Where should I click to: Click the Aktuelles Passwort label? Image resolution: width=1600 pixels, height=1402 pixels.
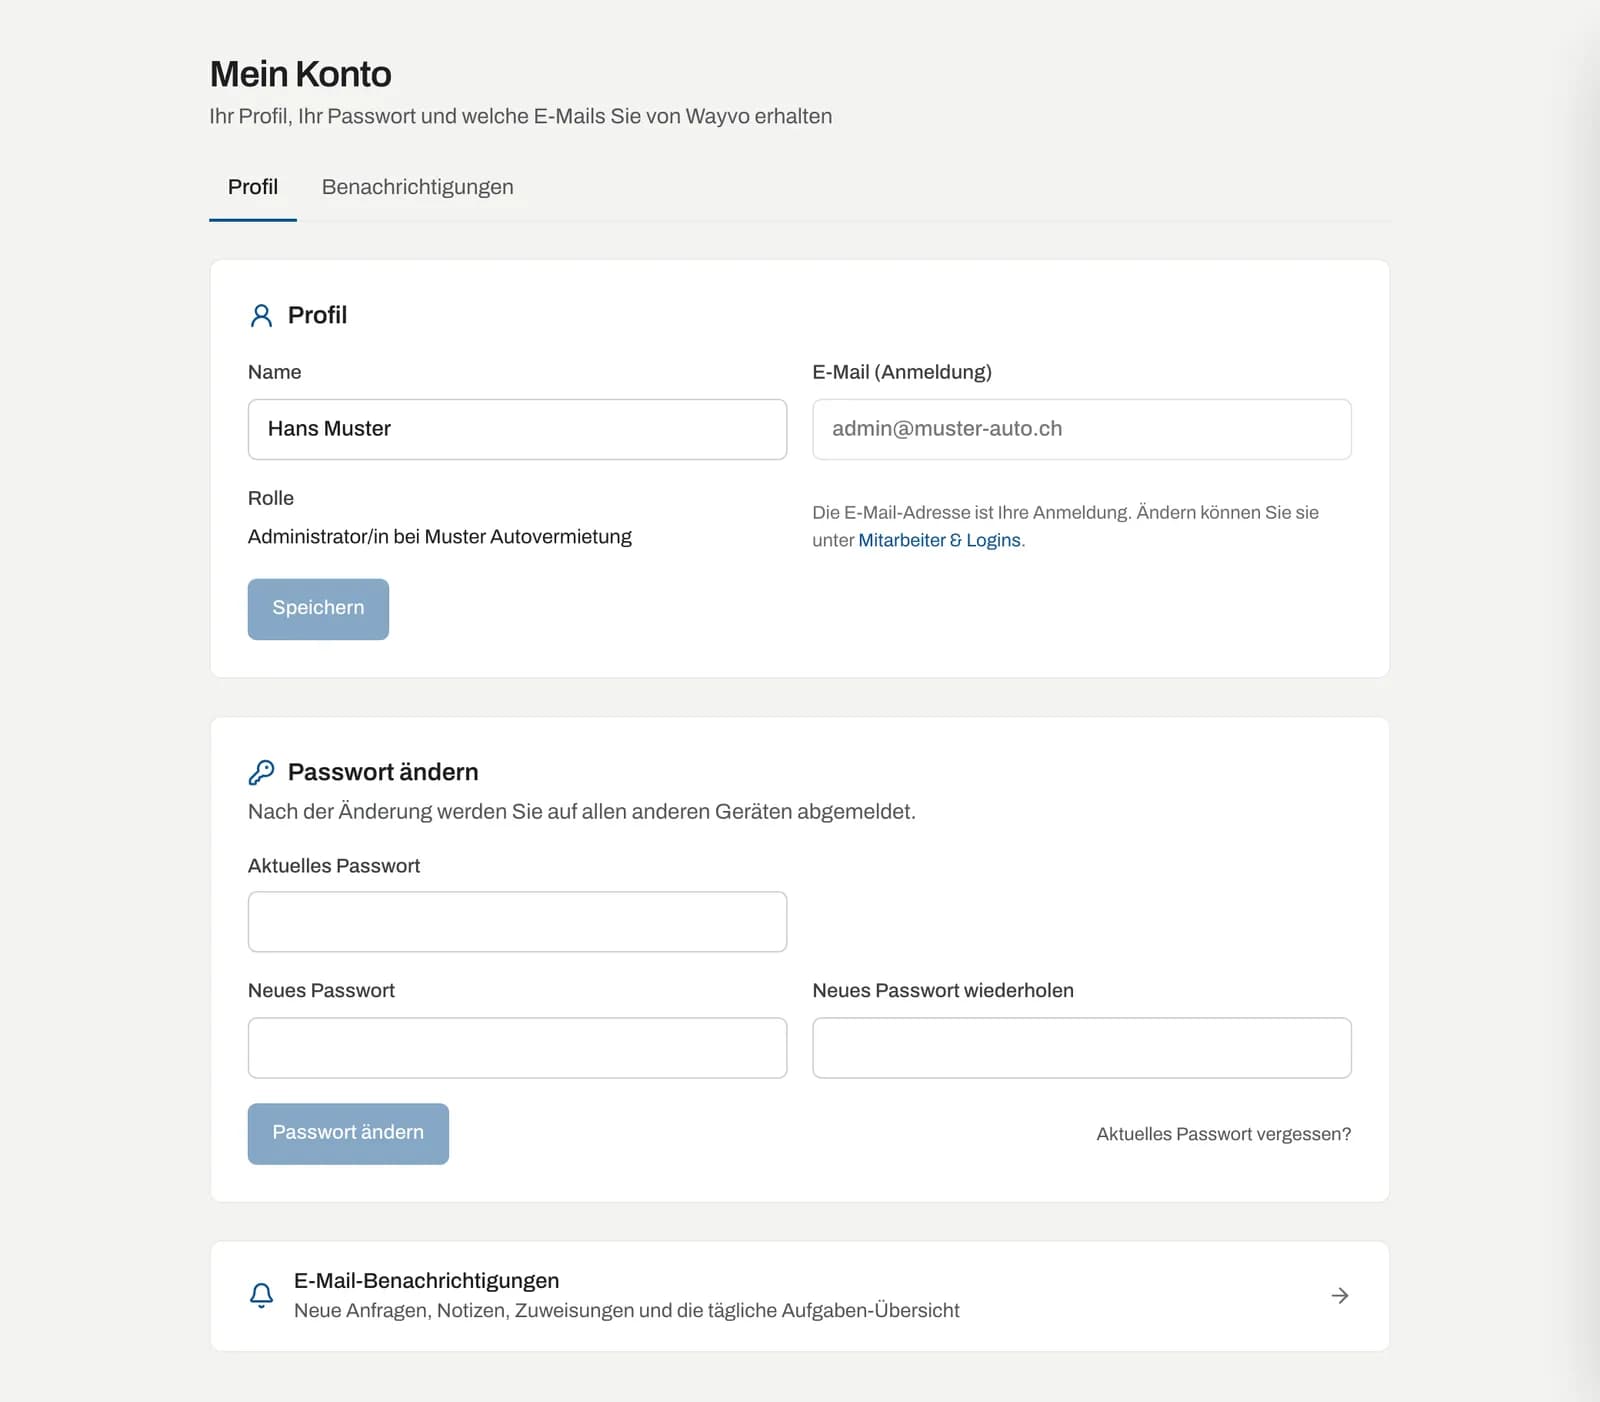(334, 866)
